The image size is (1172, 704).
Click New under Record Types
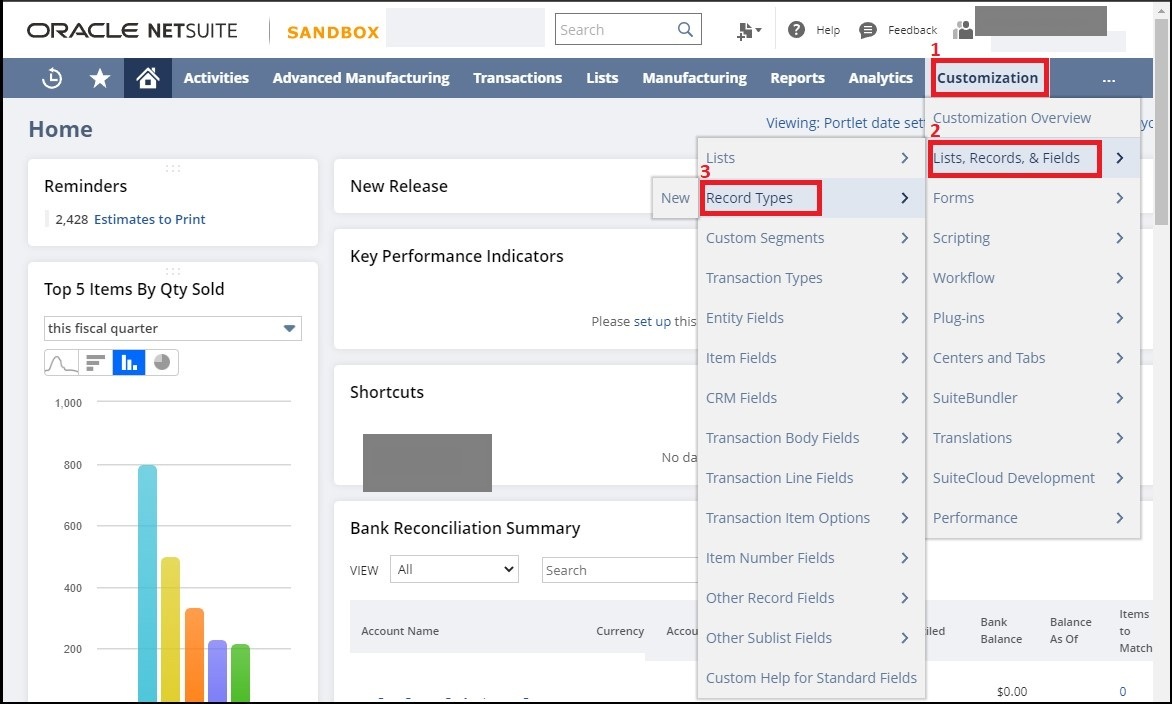(x=675, y=198)
